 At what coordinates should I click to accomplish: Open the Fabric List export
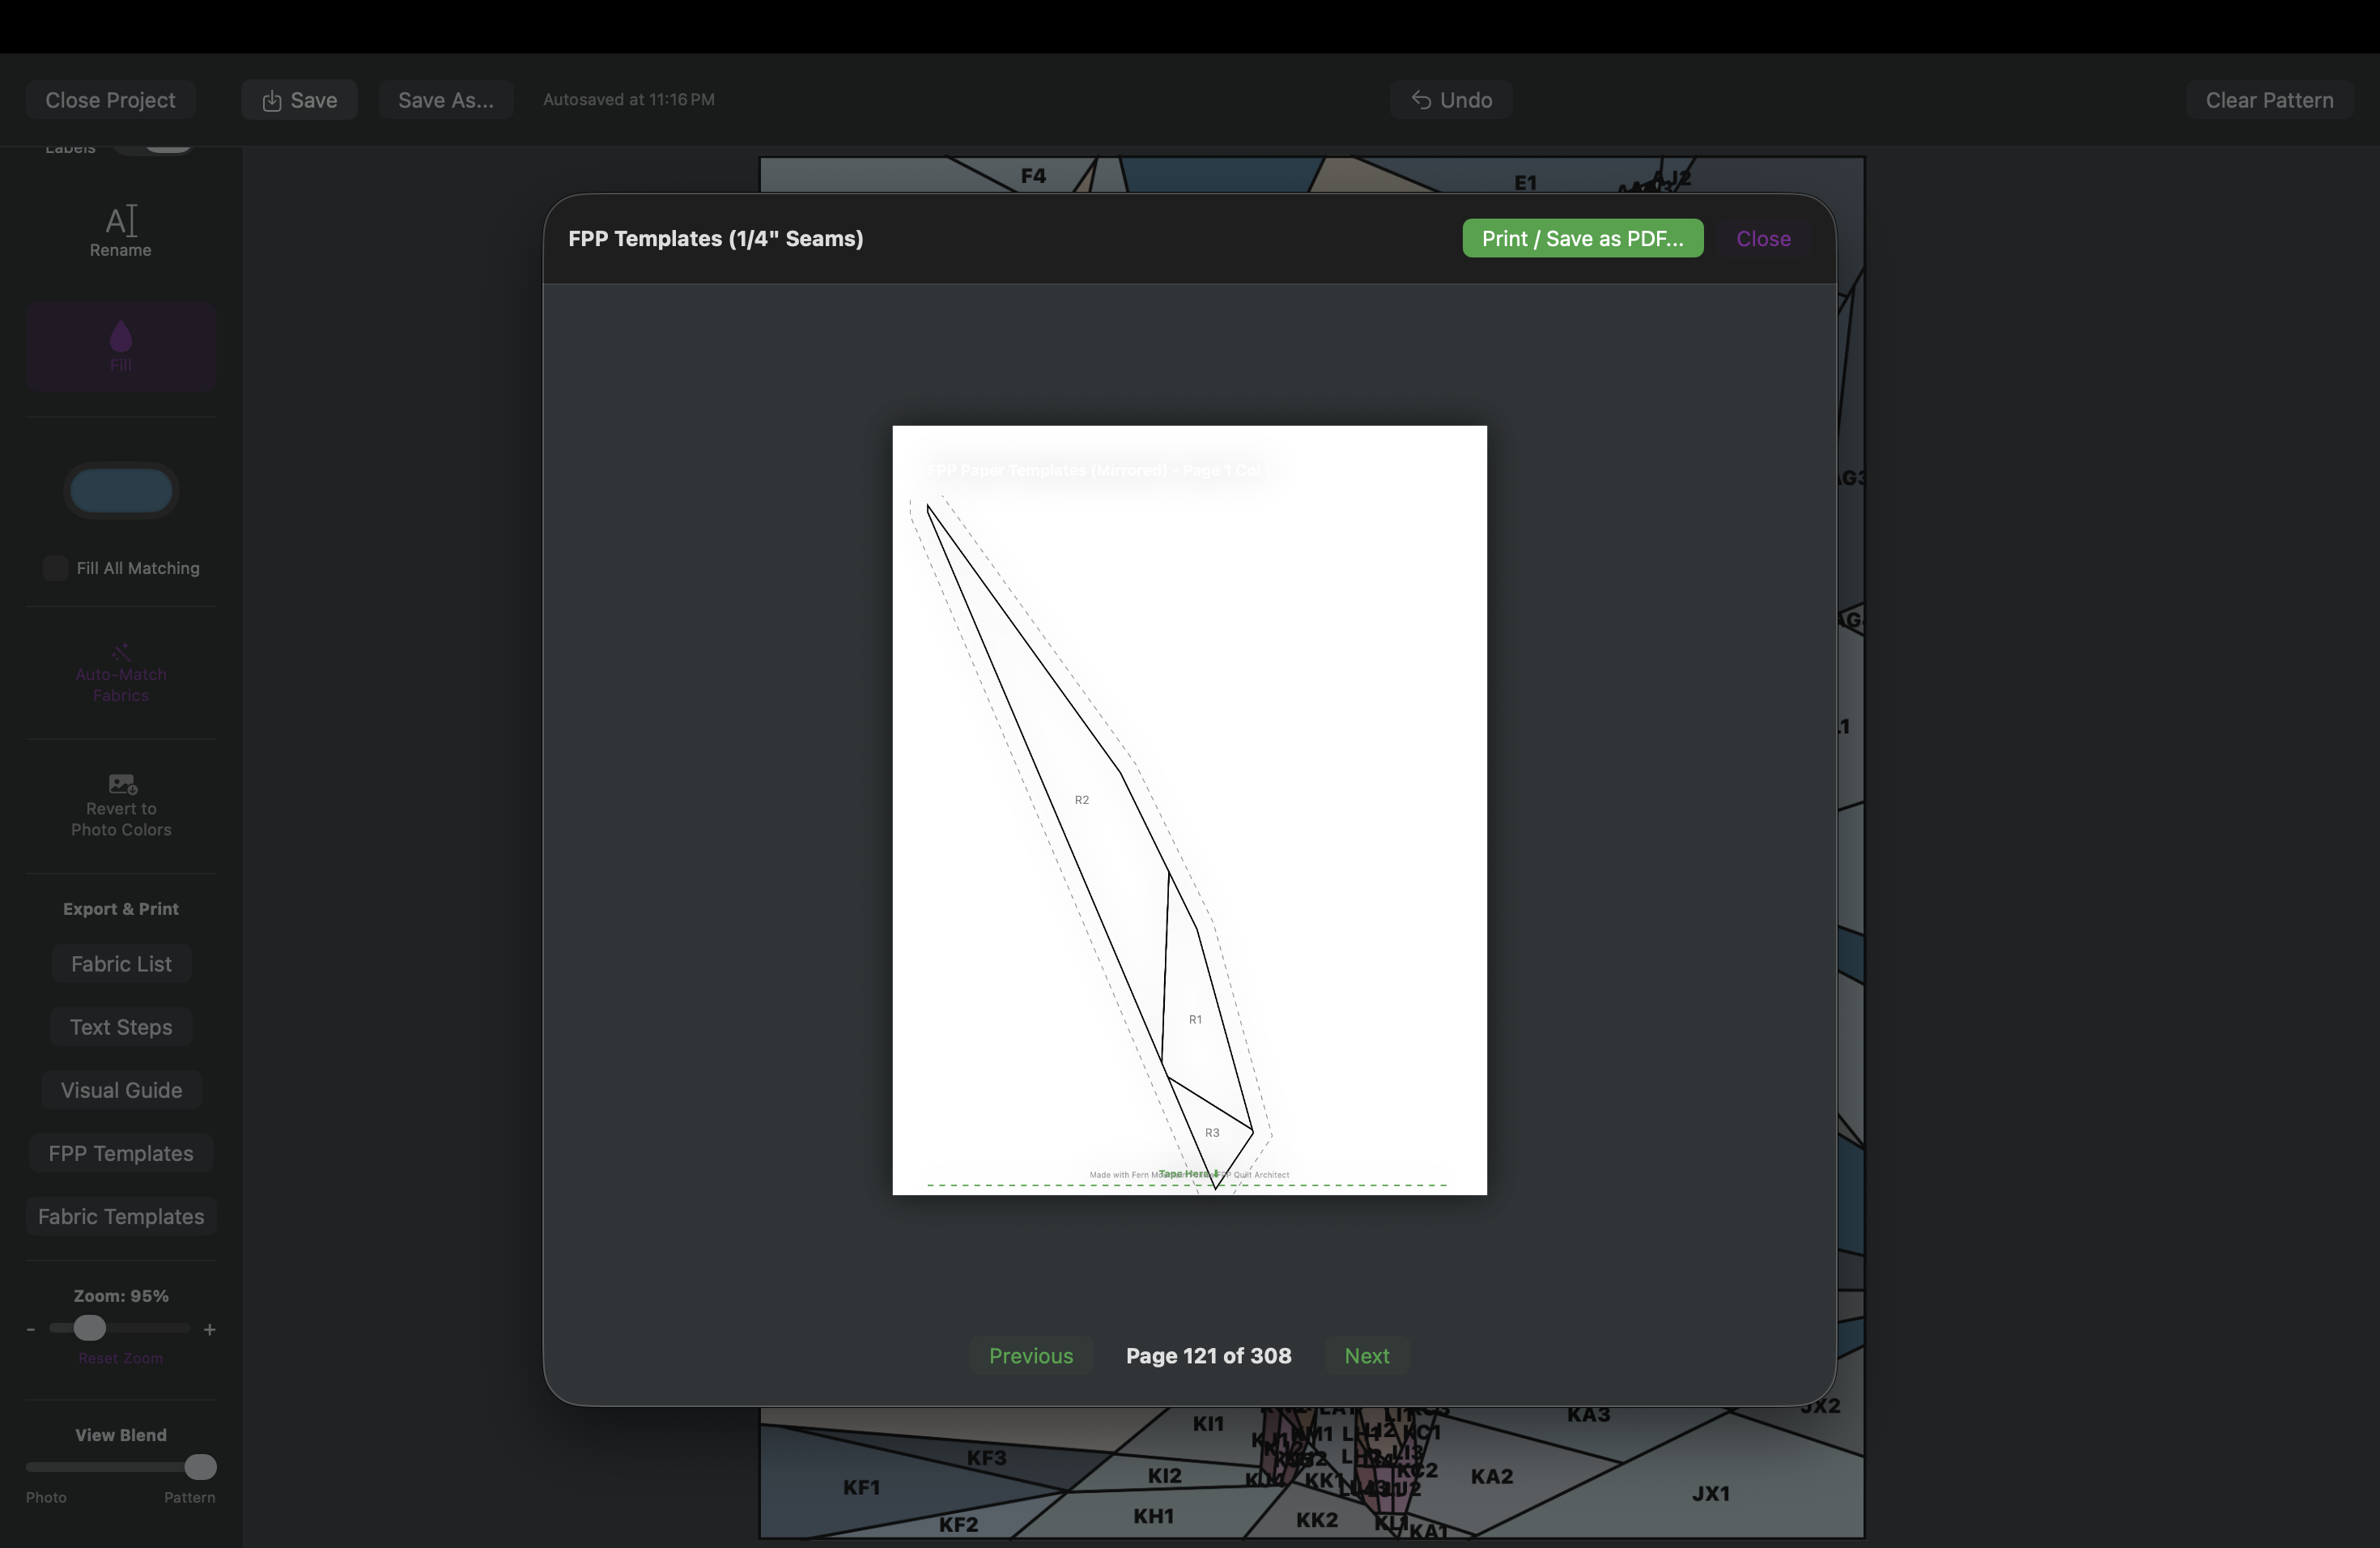coord(121,964)
